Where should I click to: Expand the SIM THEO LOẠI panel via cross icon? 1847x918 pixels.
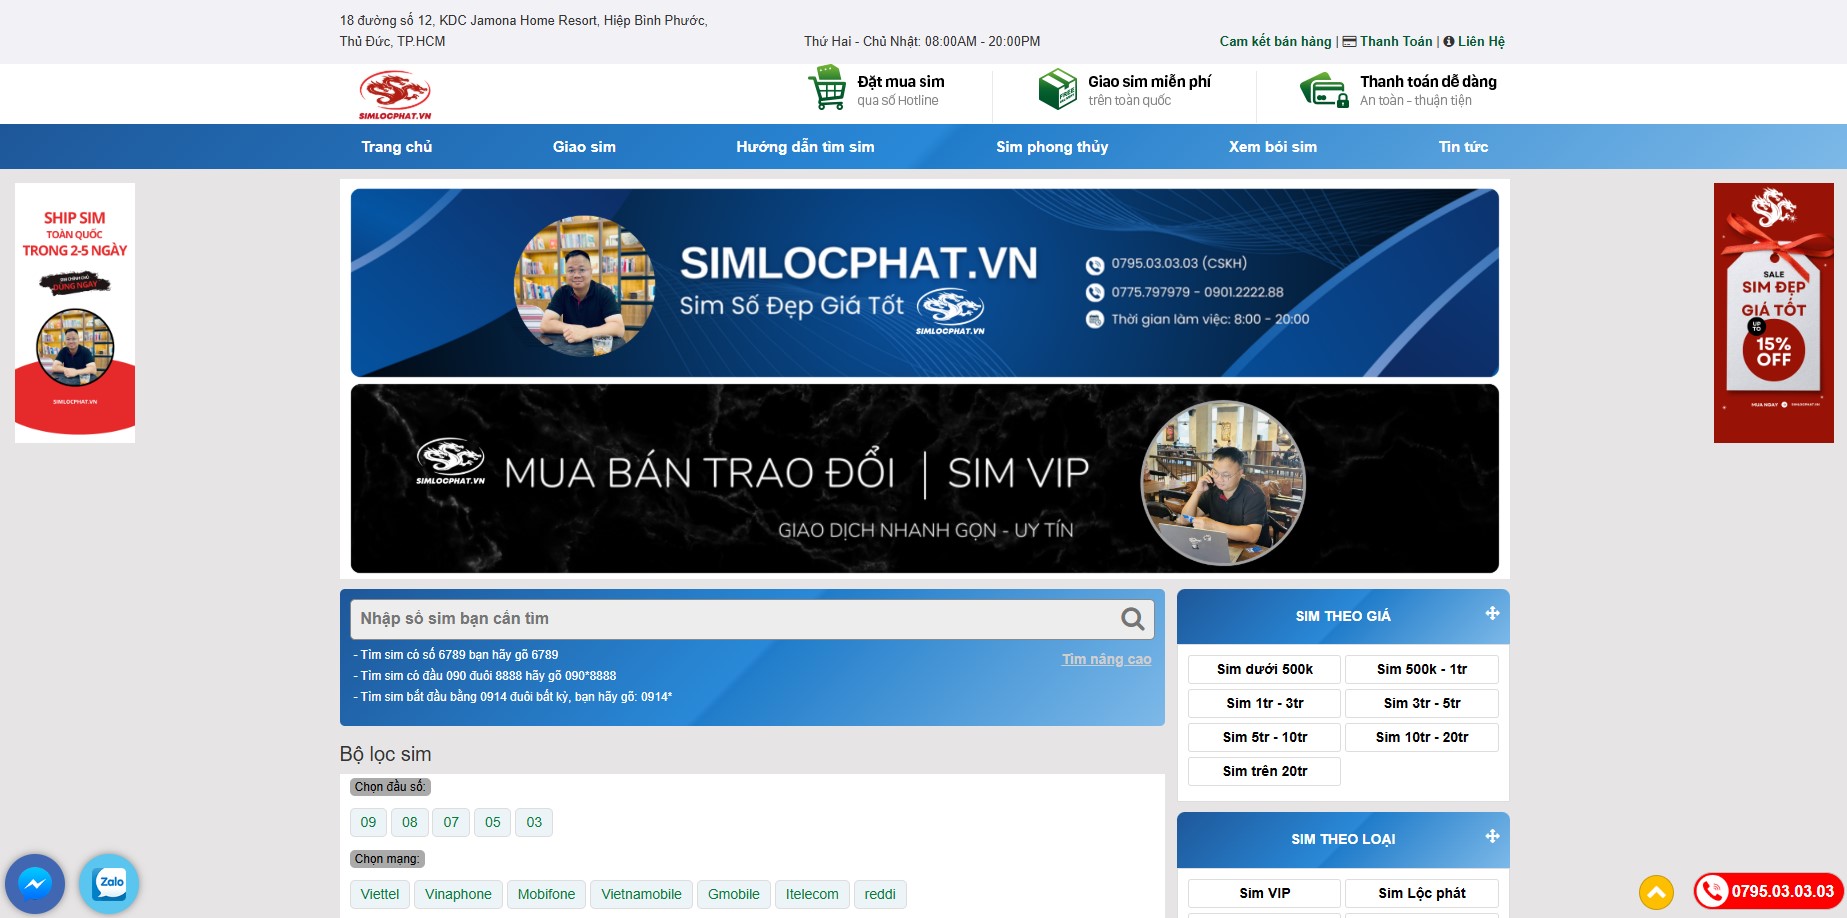1491,839
